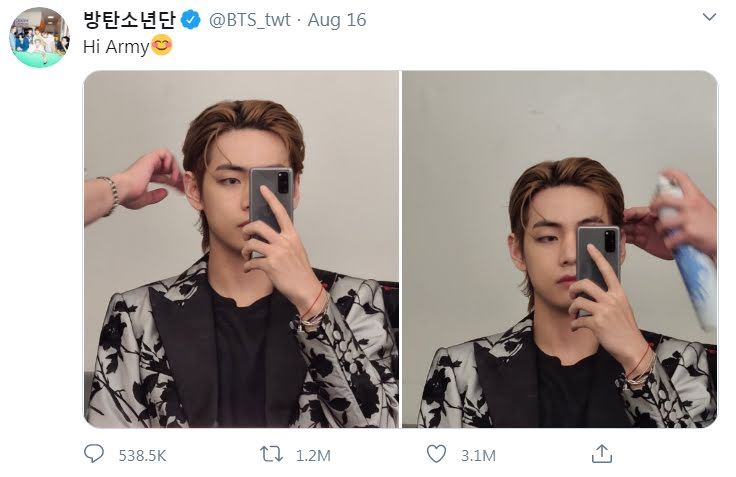Click the dot separator before Aug 16

(299, 21)
